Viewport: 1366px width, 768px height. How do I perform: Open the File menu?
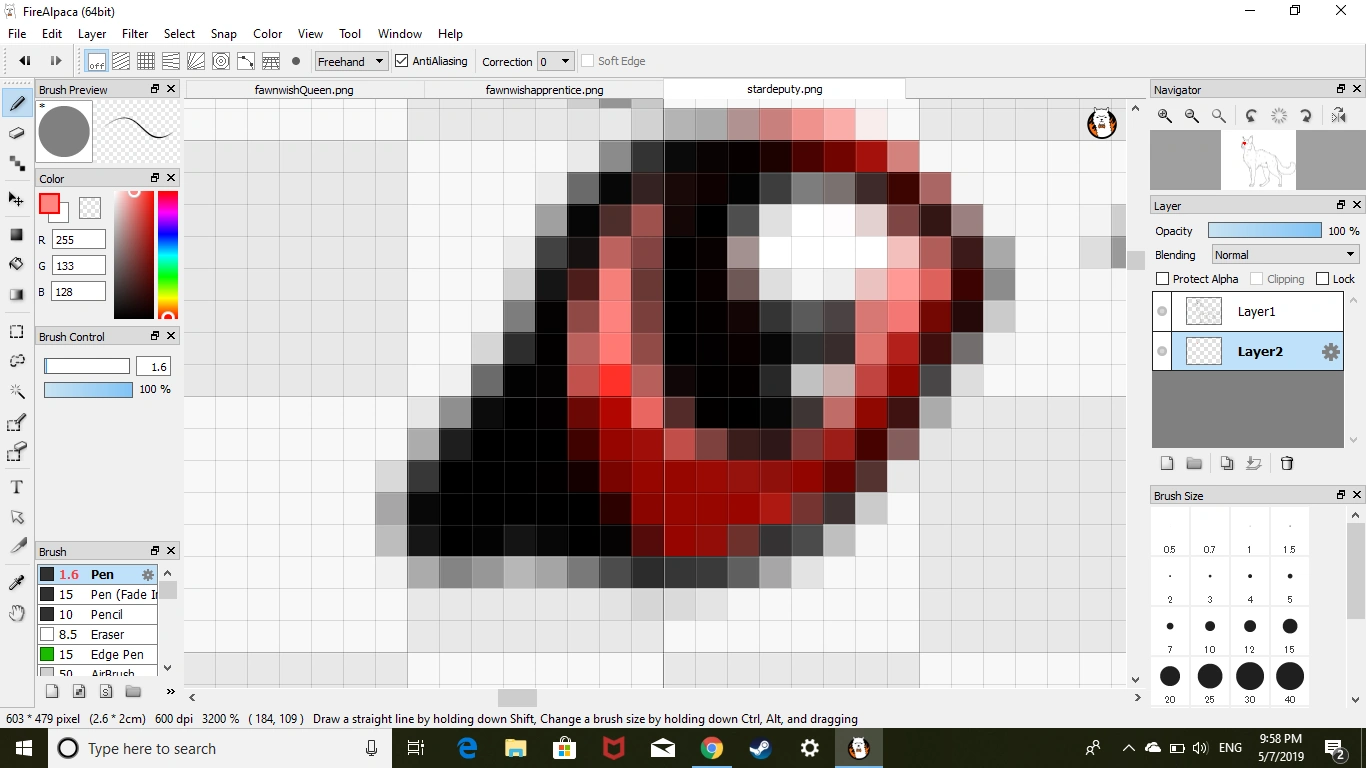point(17,34)
